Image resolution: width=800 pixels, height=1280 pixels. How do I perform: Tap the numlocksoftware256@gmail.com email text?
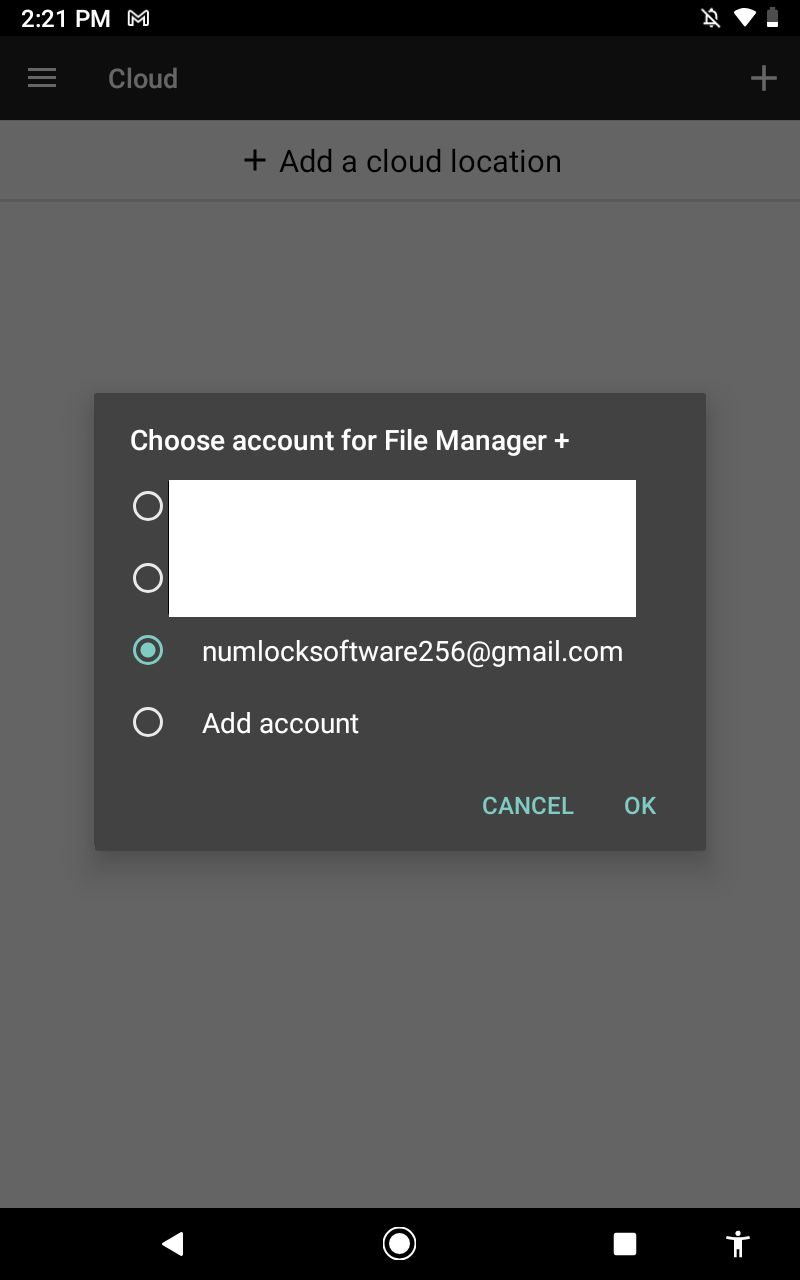click(x=412, y=651)
